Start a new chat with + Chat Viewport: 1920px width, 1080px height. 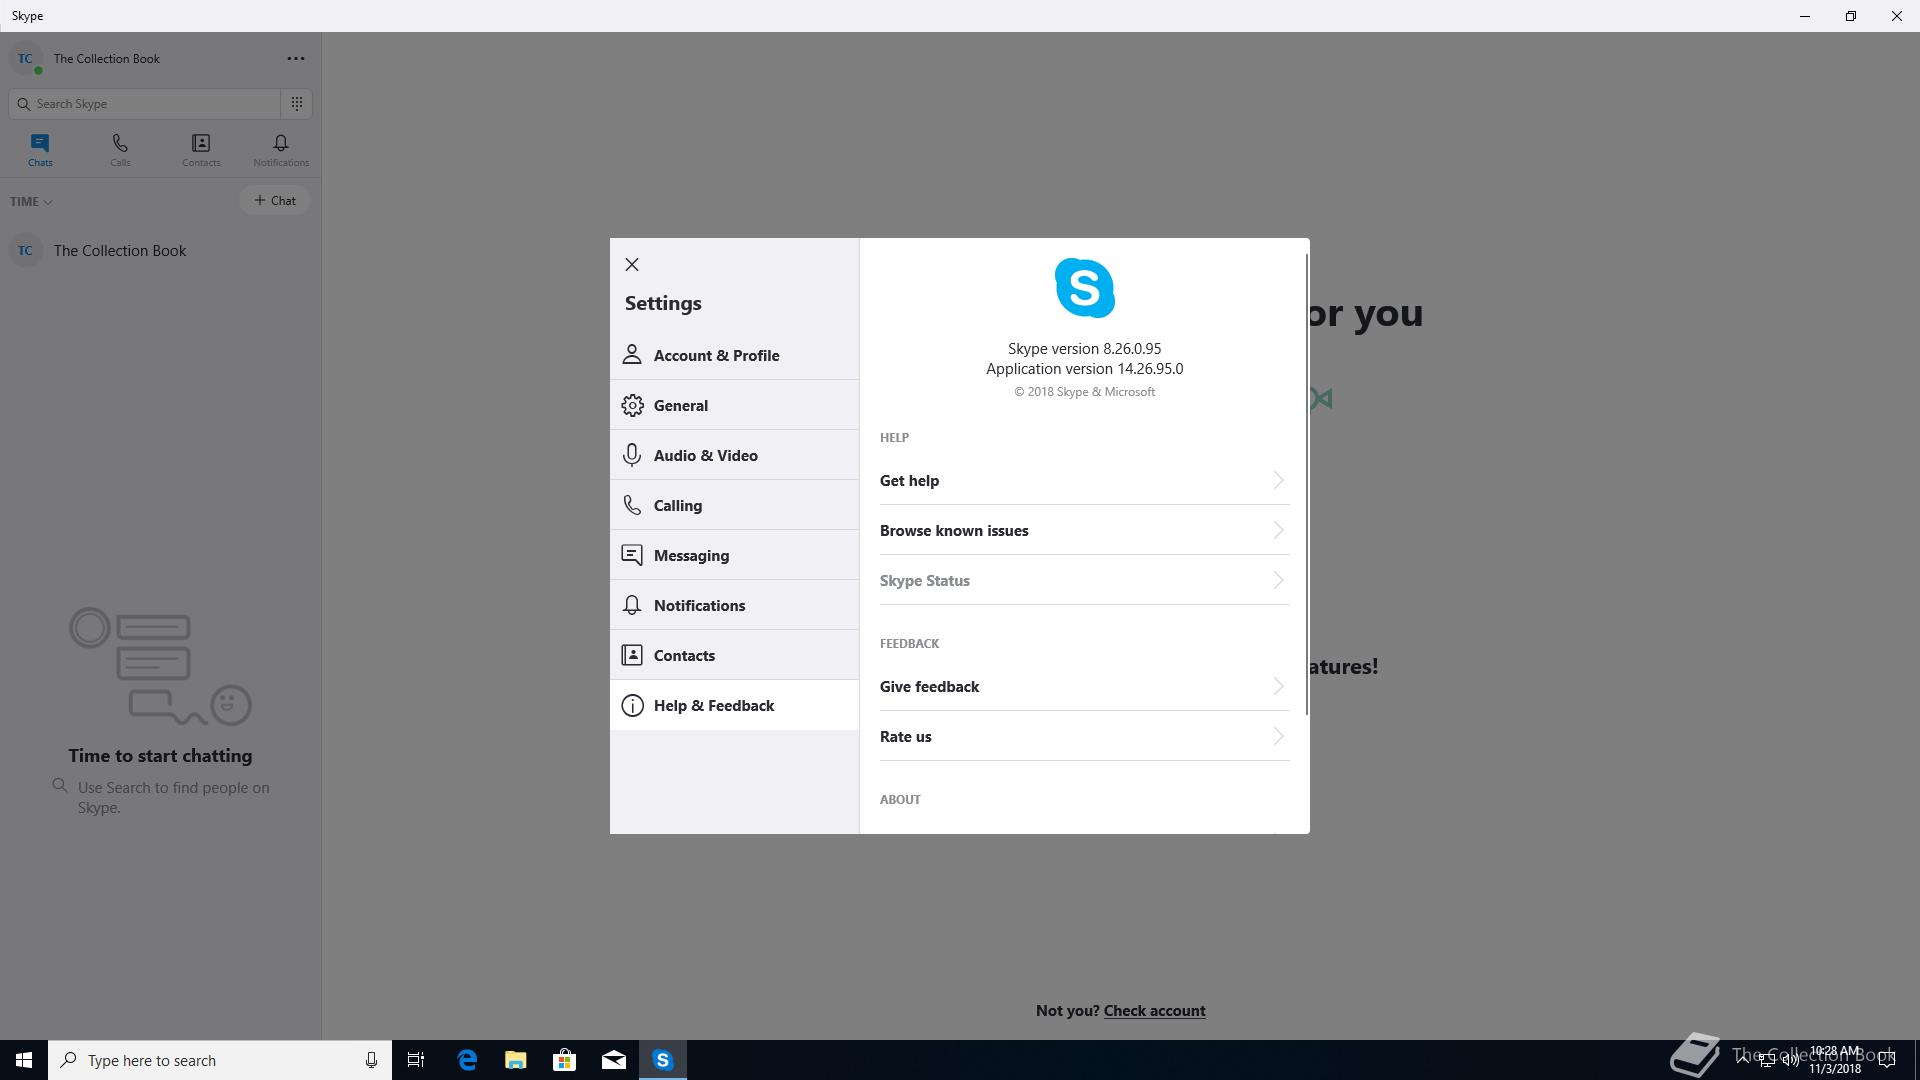(x=275, y=200)
